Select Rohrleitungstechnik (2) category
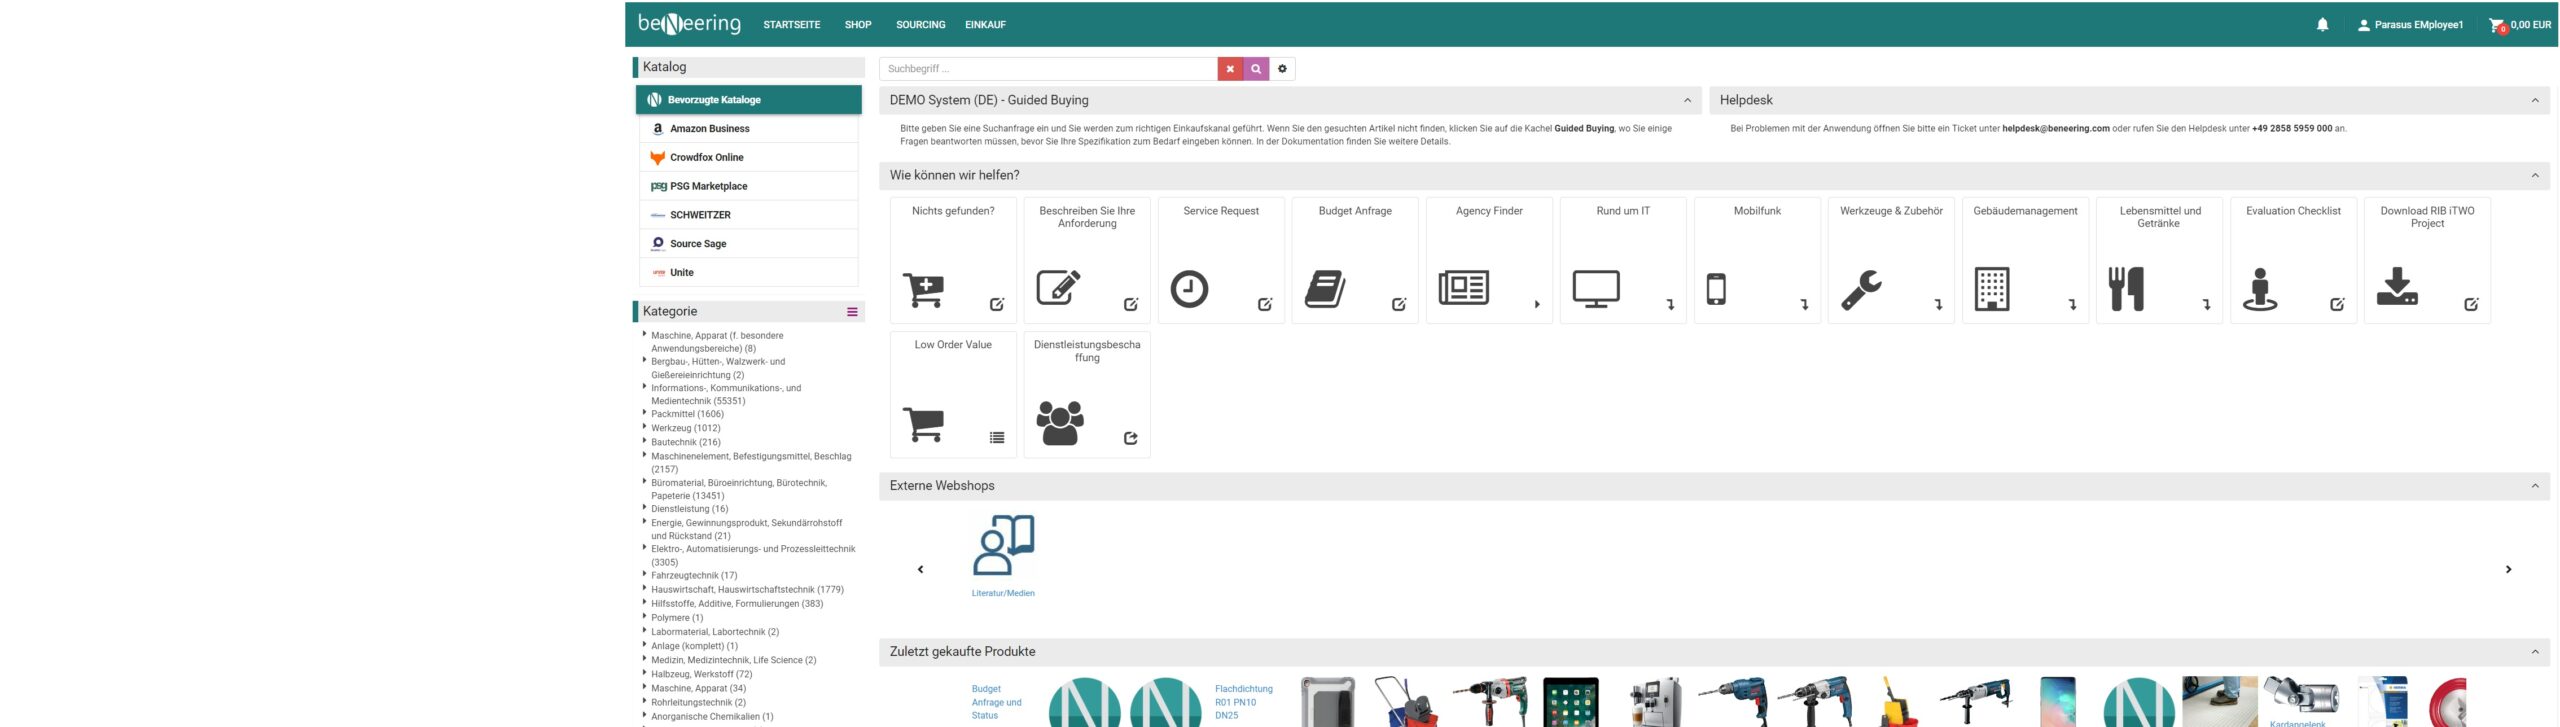Viewport: 2560px width, 727px height. point(698,702)
